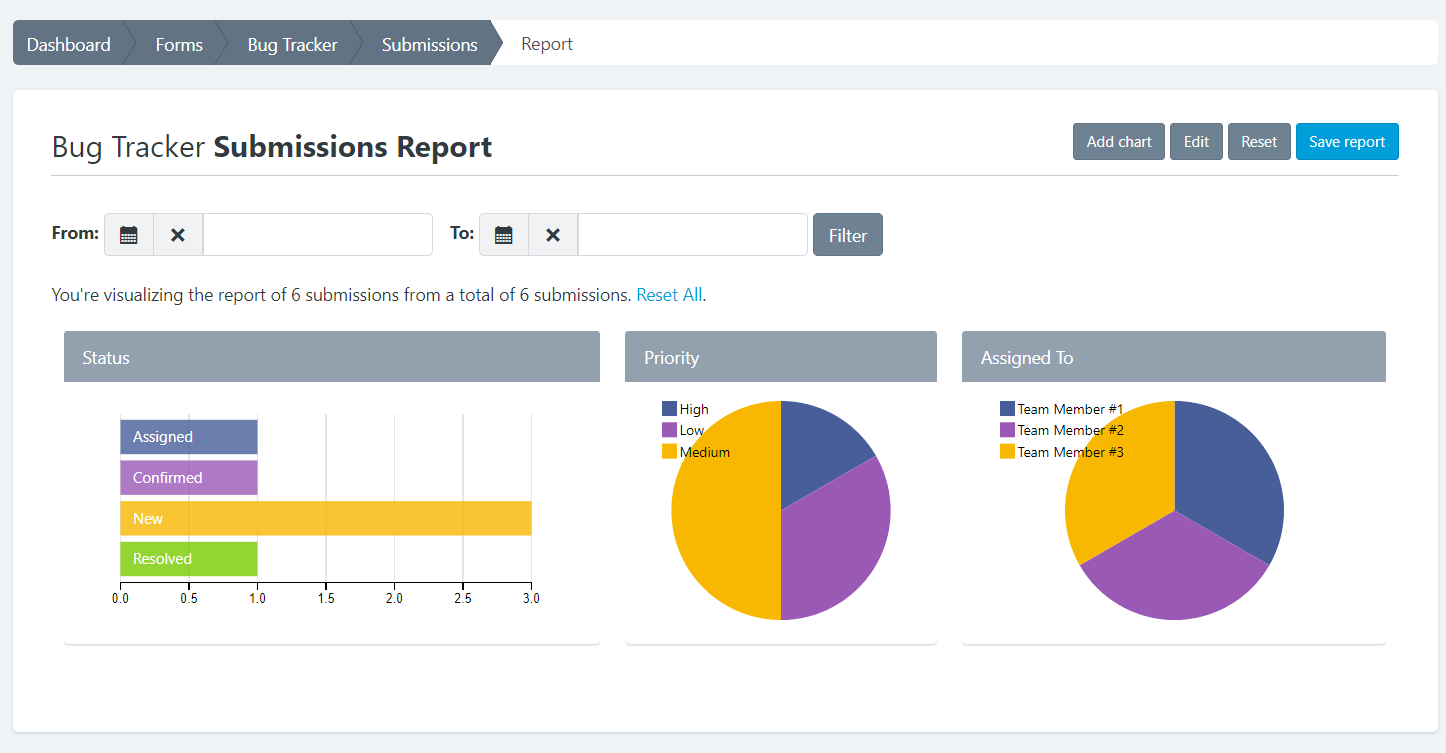Viewport: 1446px width, 753px height.
Task: Open the To date calendar picker
Action: [504, 235]
